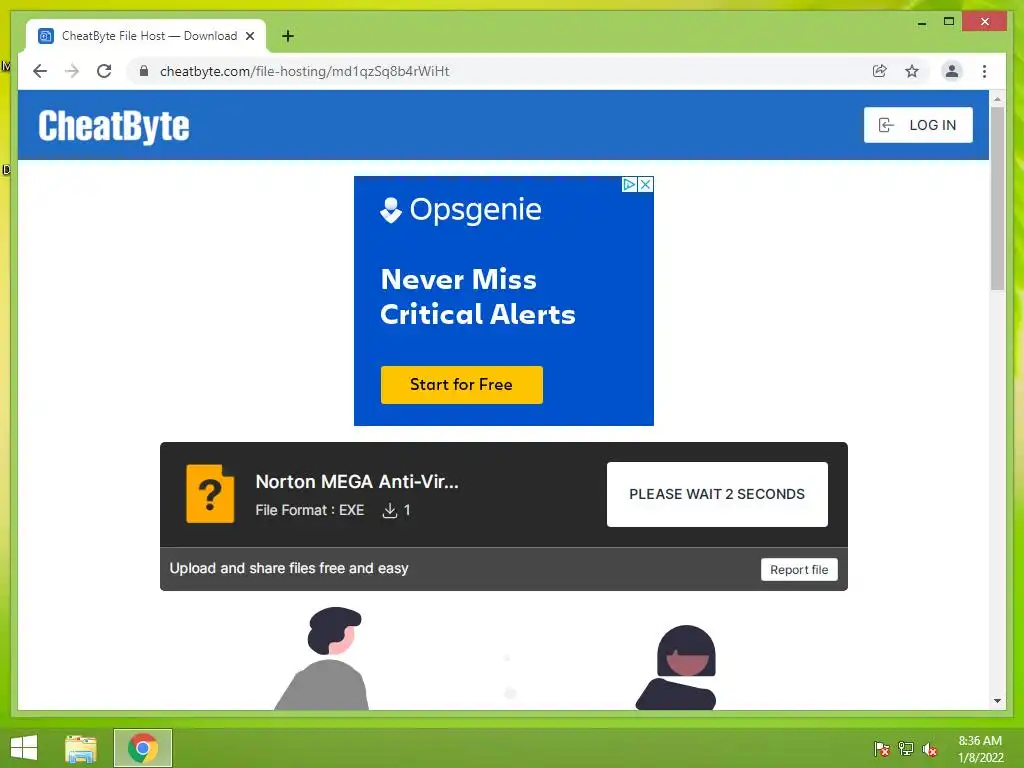Minimize the Chrome window

point(921,22)
